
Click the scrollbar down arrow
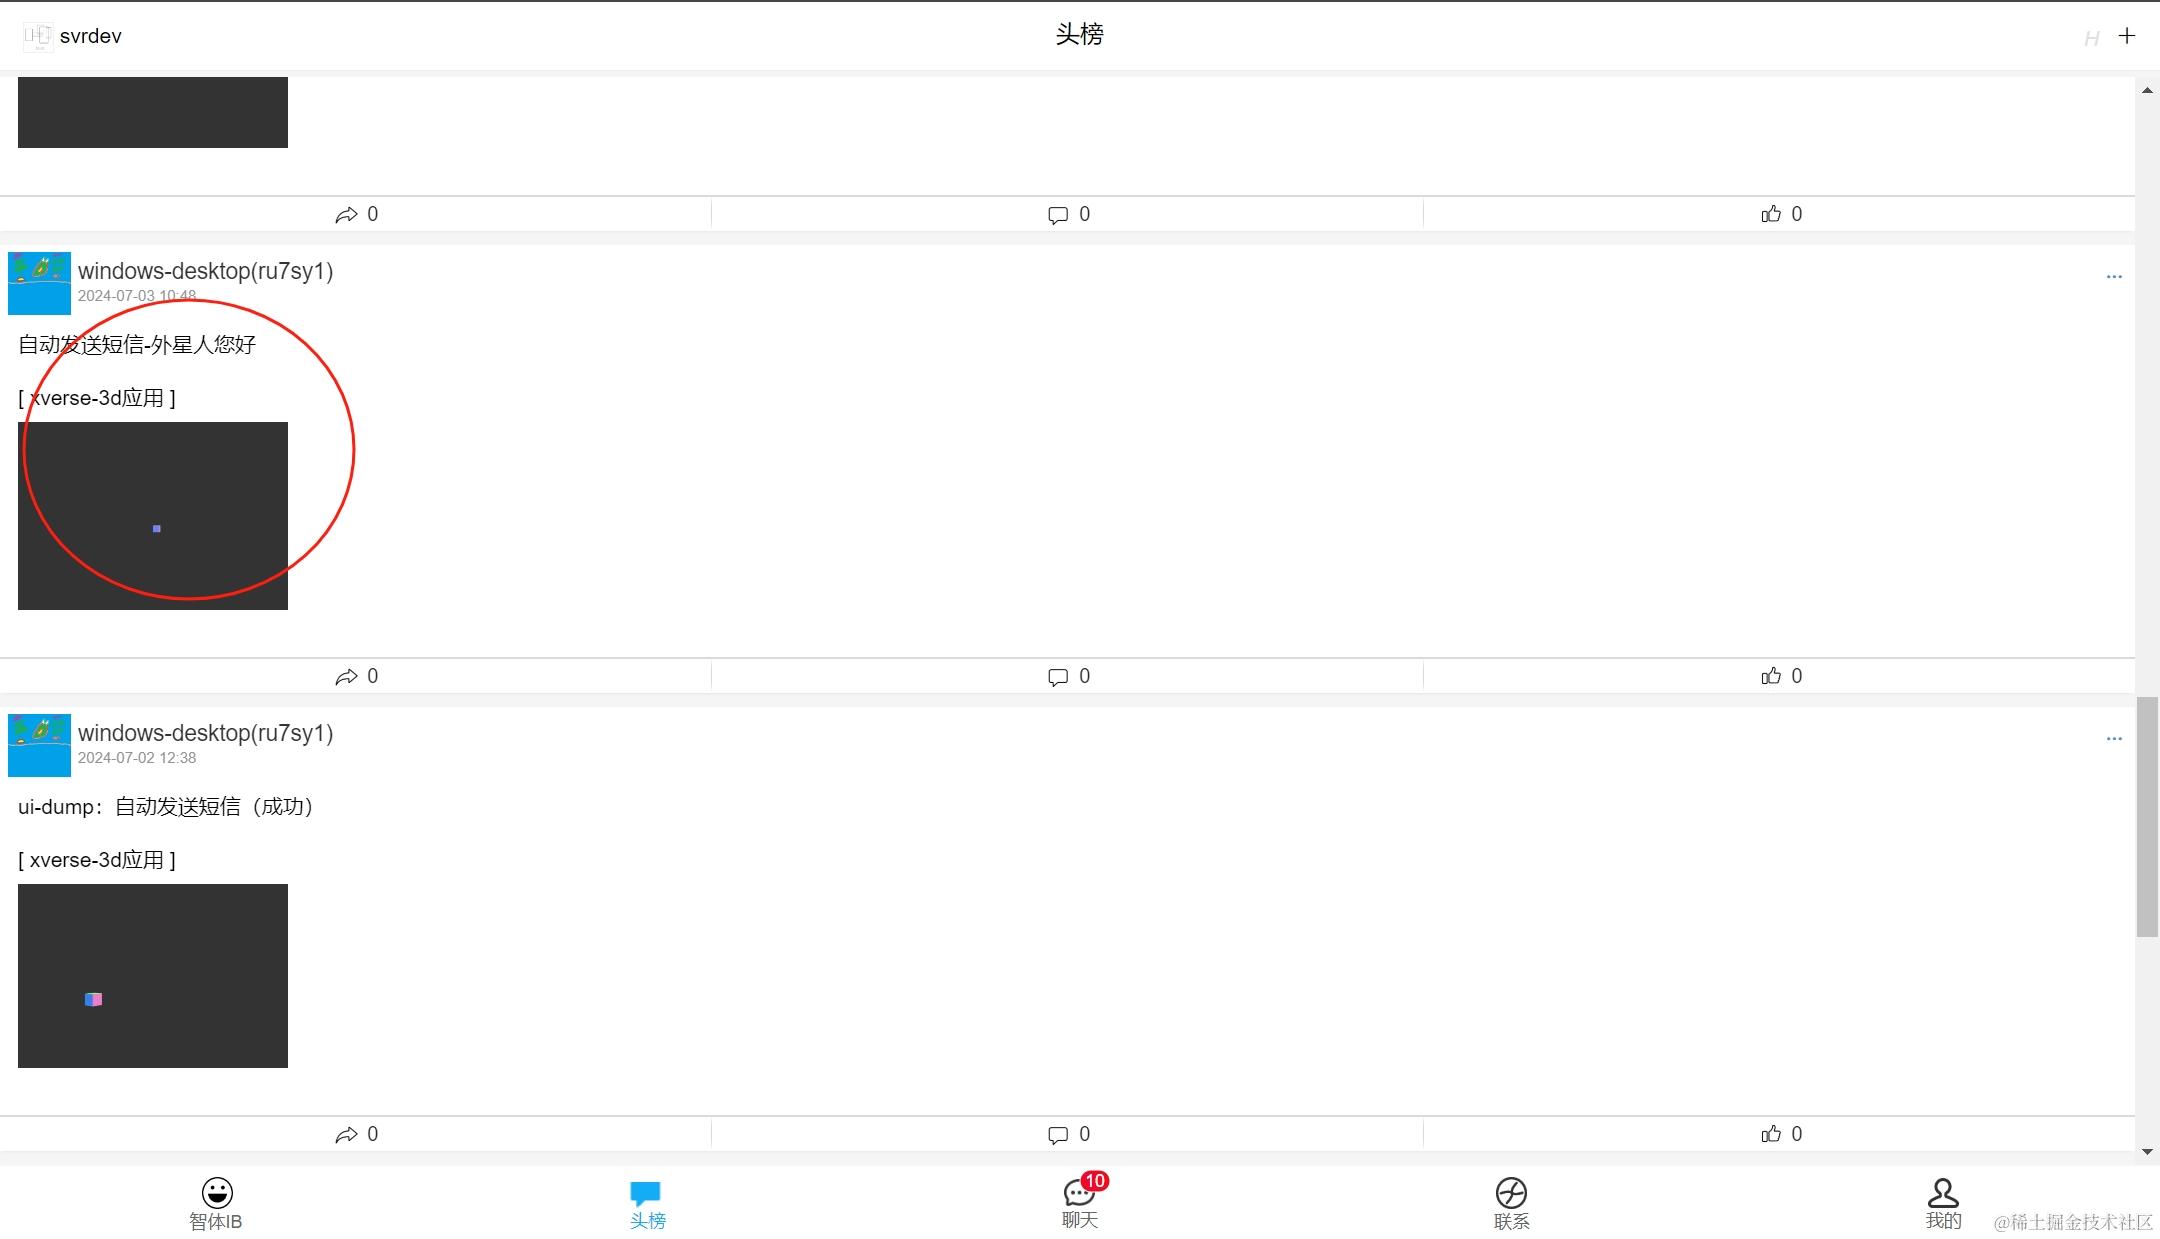tap(2147, 1152)
